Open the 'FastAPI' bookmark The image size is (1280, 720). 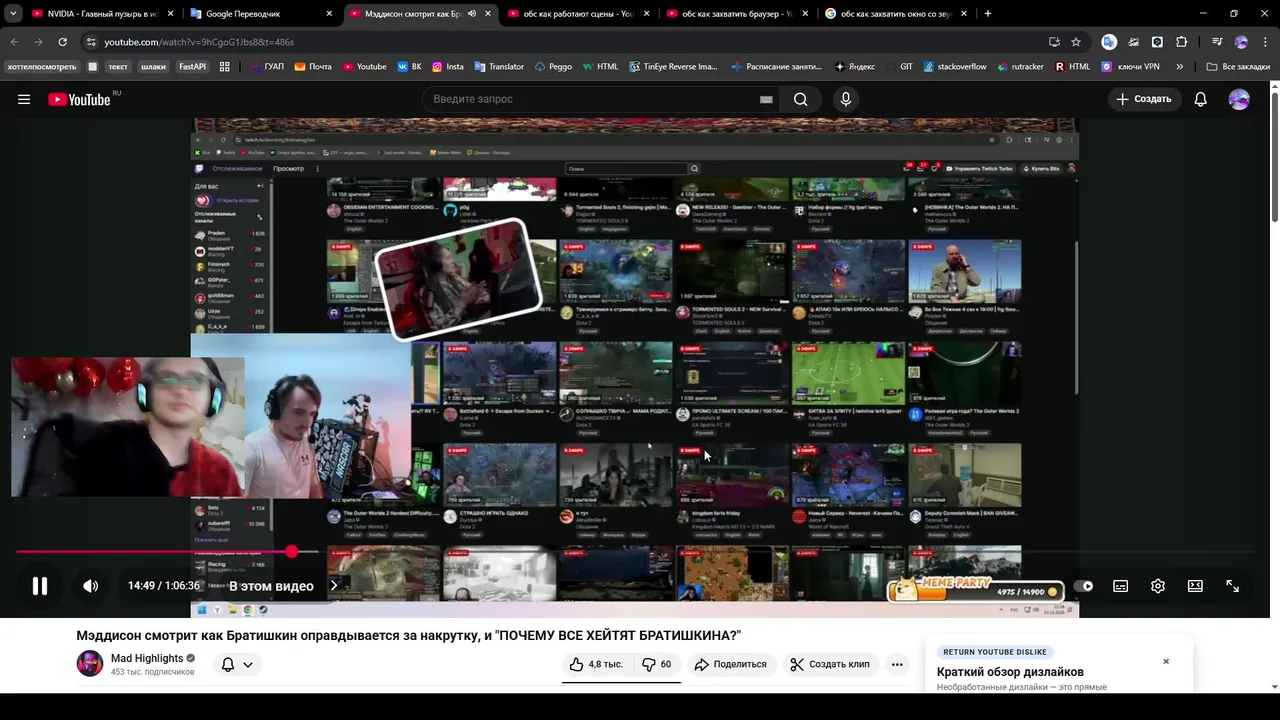coord(192,67)
